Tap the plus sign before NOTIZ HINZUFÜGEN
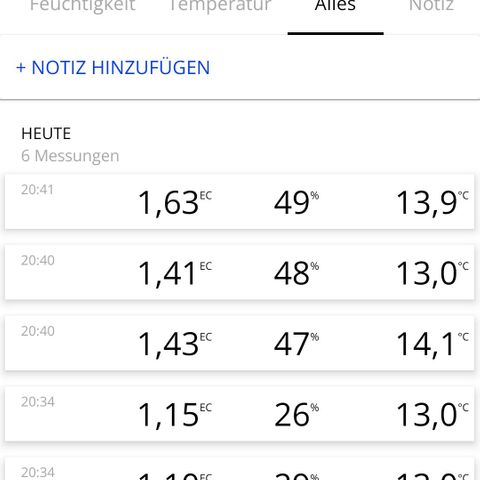 click(x=21, y=68)
